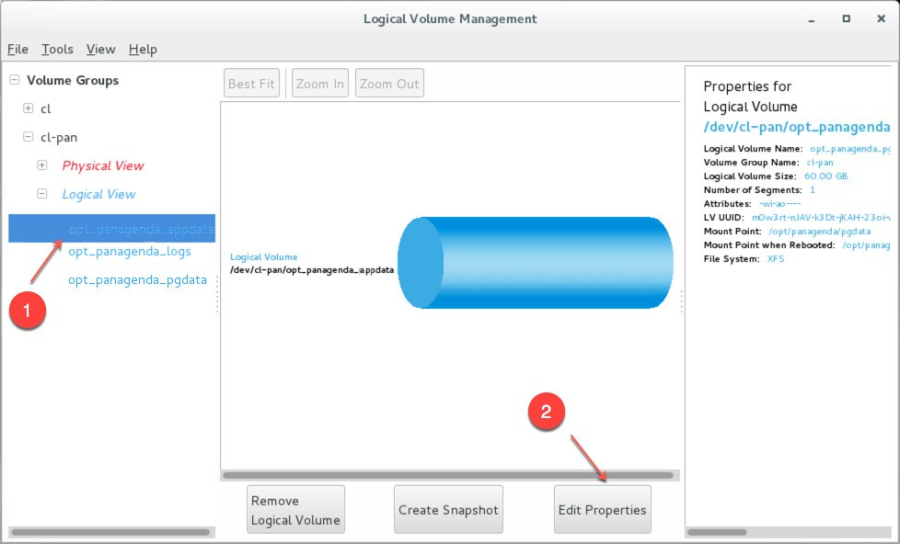The width and height of the screenshot is (900, 544).
Task: Click the Zoom In button
Action: pyautogui.click(x=320, y=84)
